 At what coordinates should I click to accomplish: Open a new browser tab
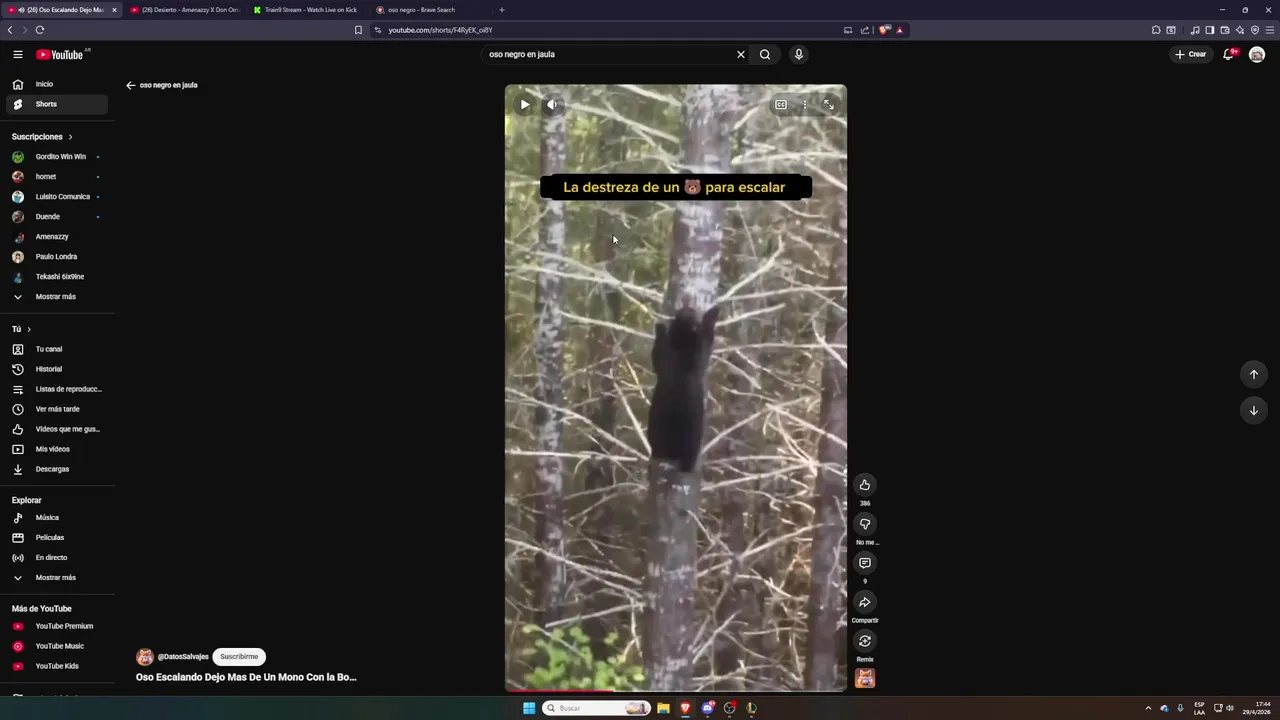(502, 10)
